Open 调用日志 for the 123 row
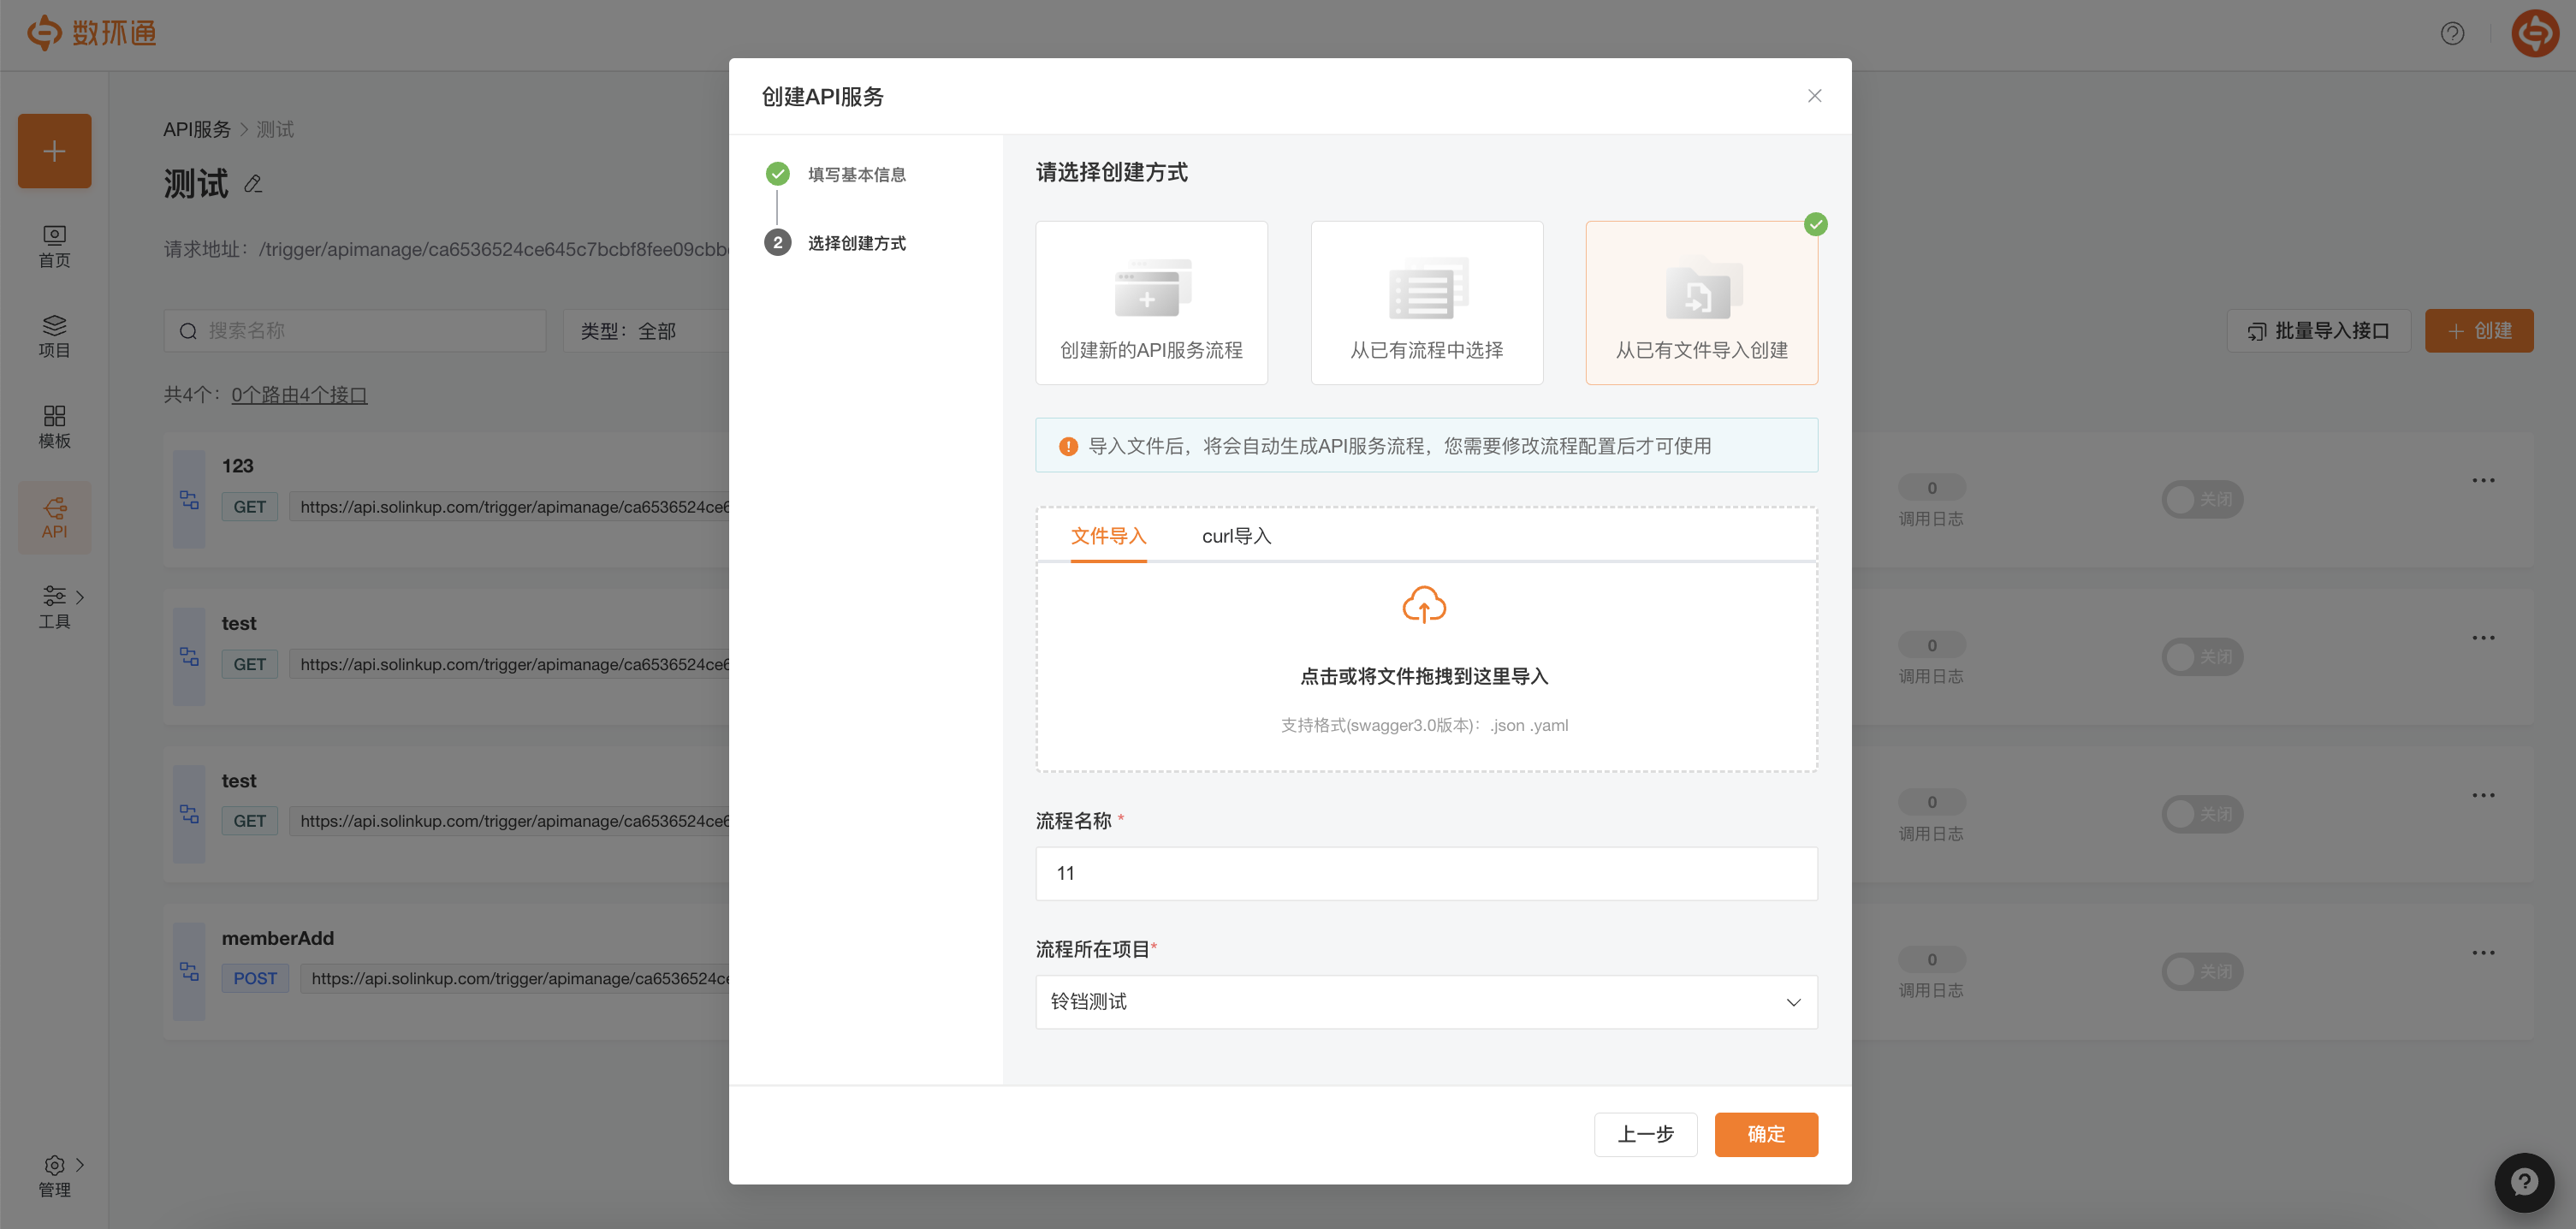 click(1930, 519)
